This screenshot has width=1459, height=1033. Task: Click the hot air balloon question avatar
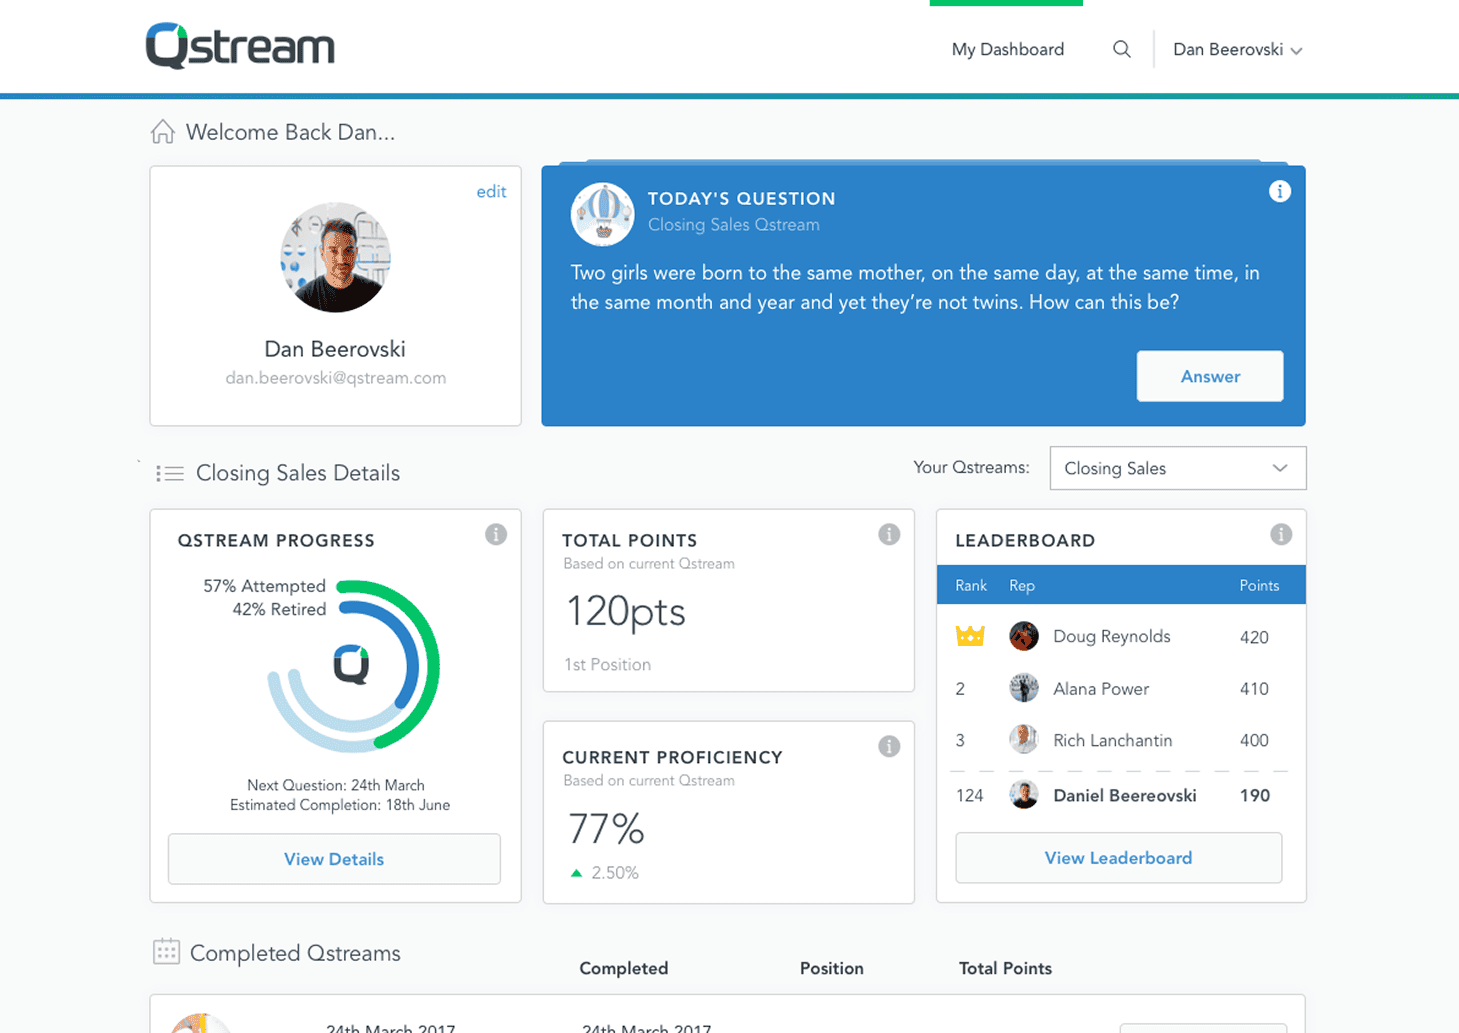pos(602,214)
